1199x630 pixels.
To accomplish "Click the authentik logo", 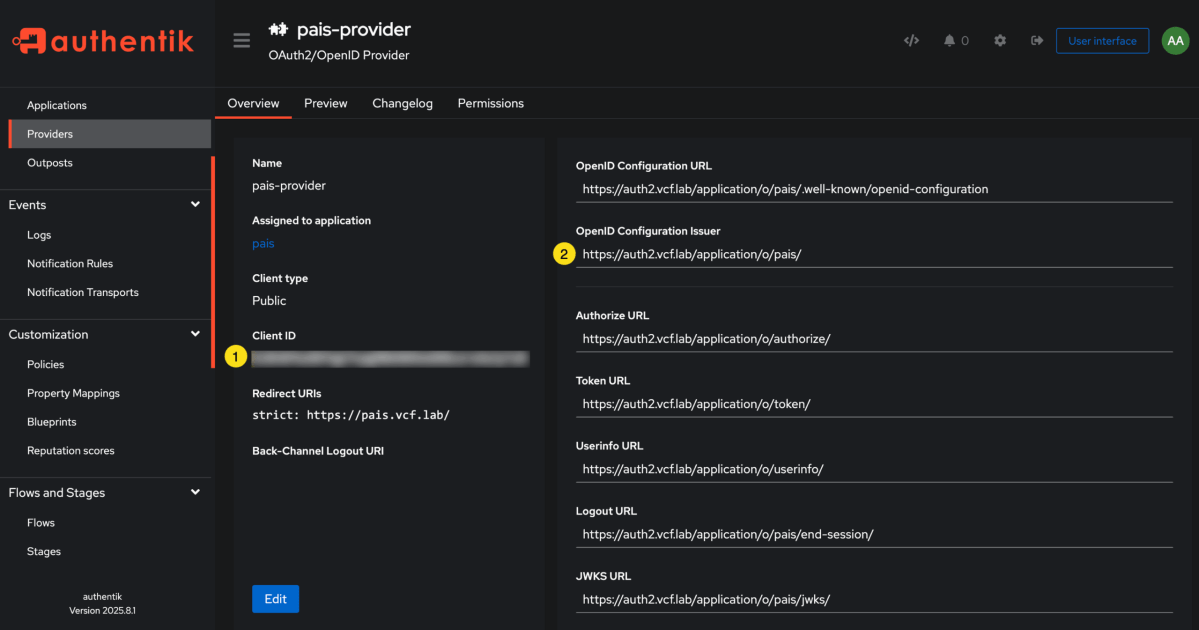I will tap(104, 41).
